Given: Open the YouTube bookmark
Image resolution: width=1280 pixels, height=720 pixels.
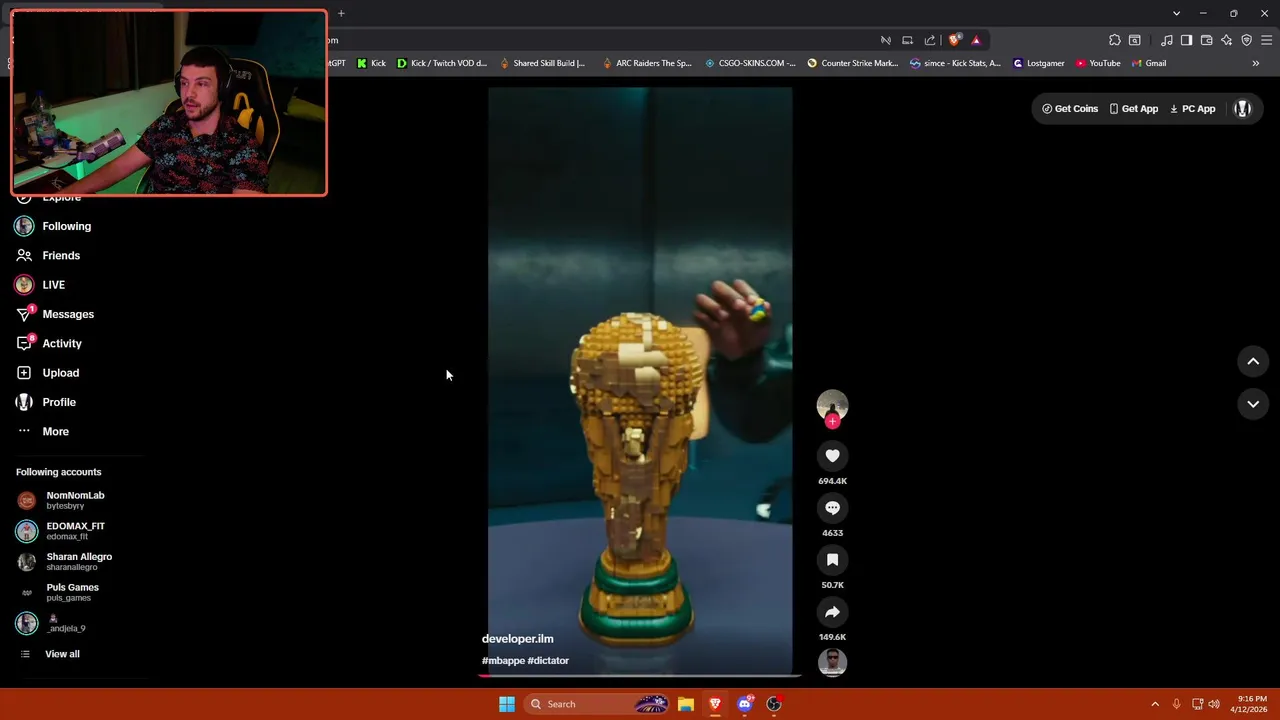Looking at the screenshot, I should point(1098,63).
